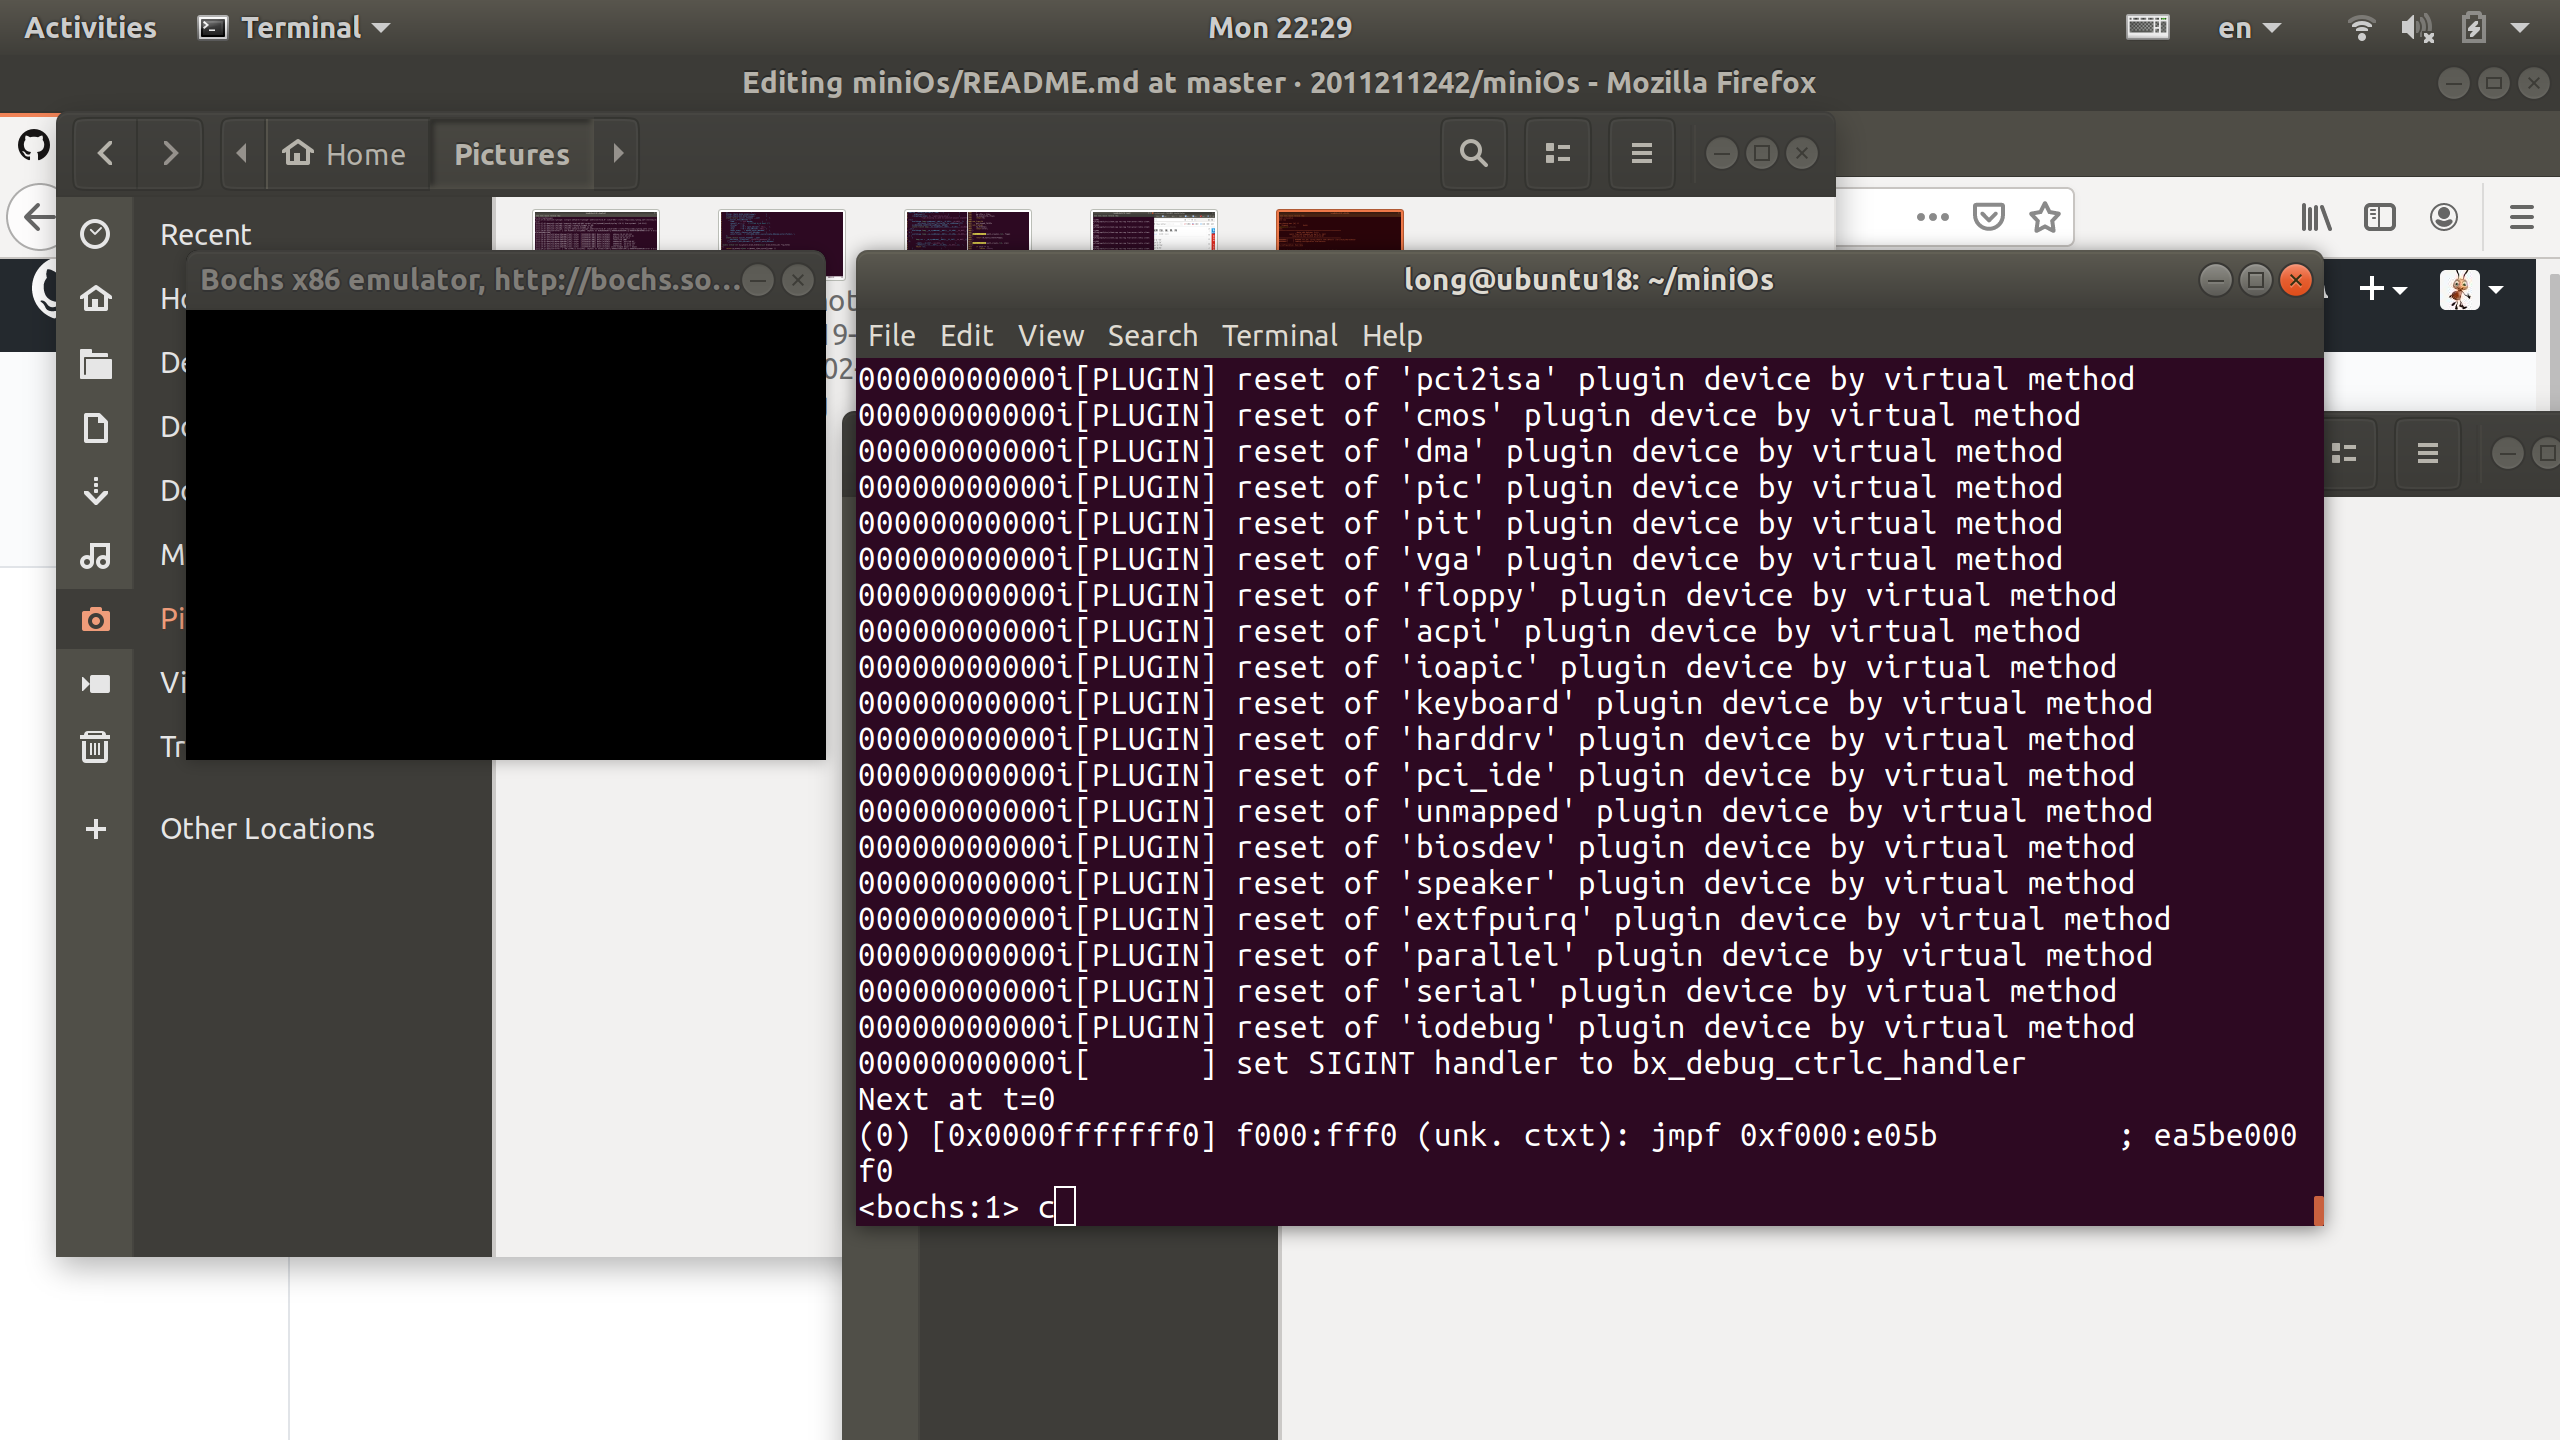The image size is (2560, 1440).
Task: Select the highlighted red screenshot thumbnail
Action: tap(1339, 230)
